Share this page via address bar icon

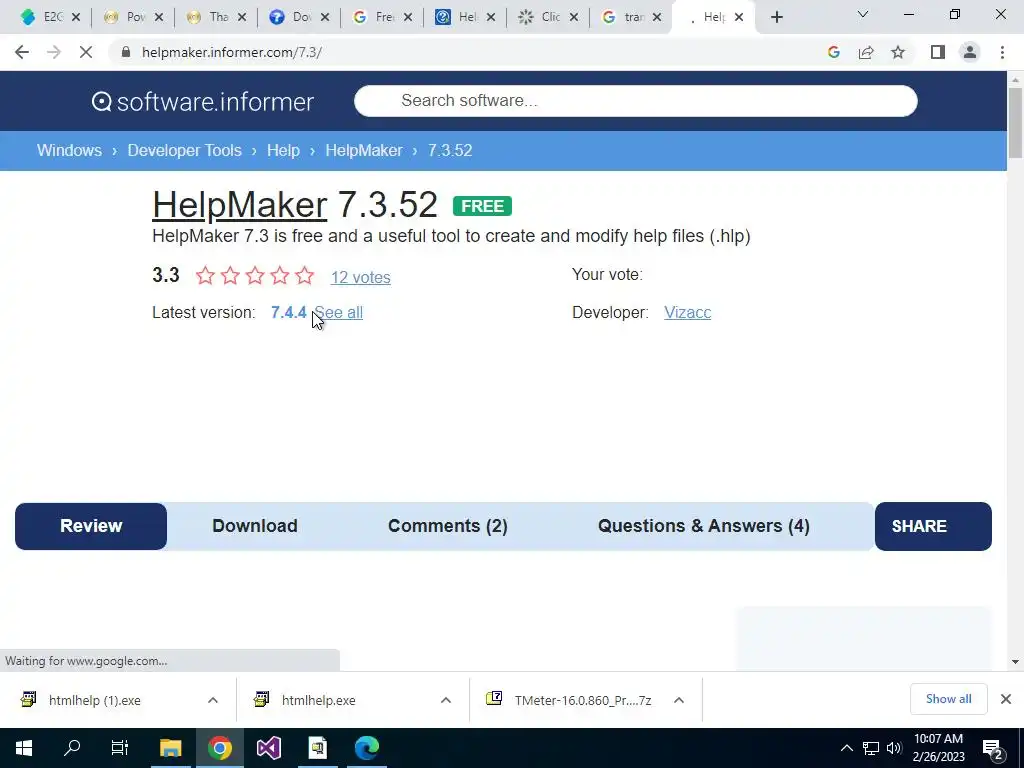coord(866,52)
